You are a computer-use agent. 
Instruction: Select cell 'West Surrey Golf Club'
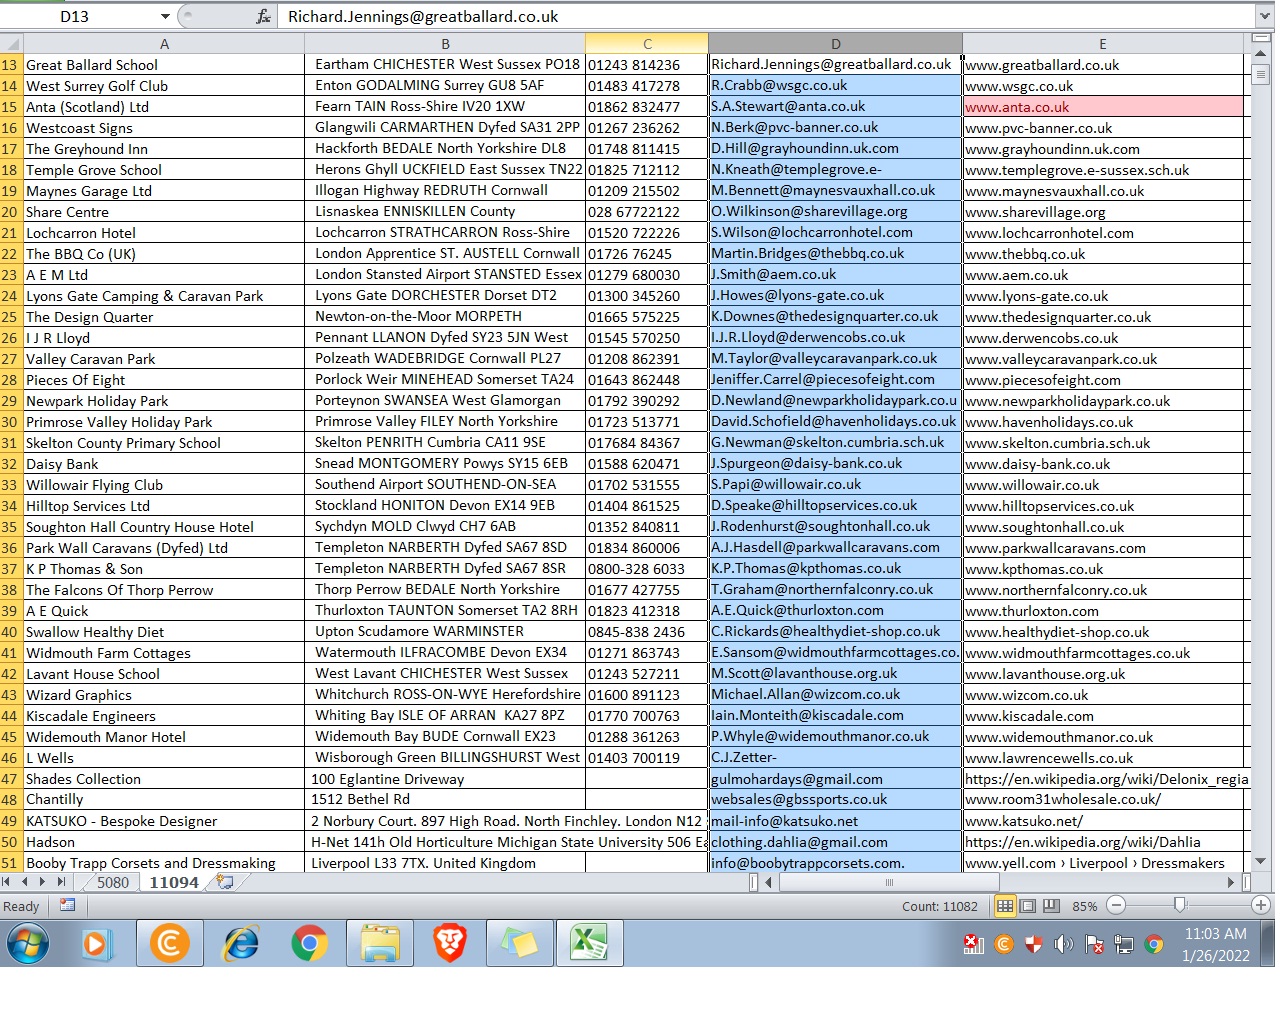164,85
